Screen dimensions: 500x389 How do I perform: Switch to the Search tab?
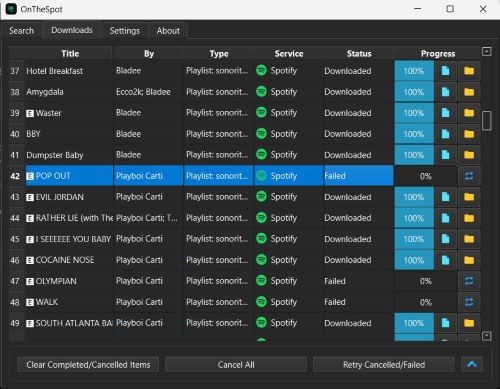[x=21, y=31]
